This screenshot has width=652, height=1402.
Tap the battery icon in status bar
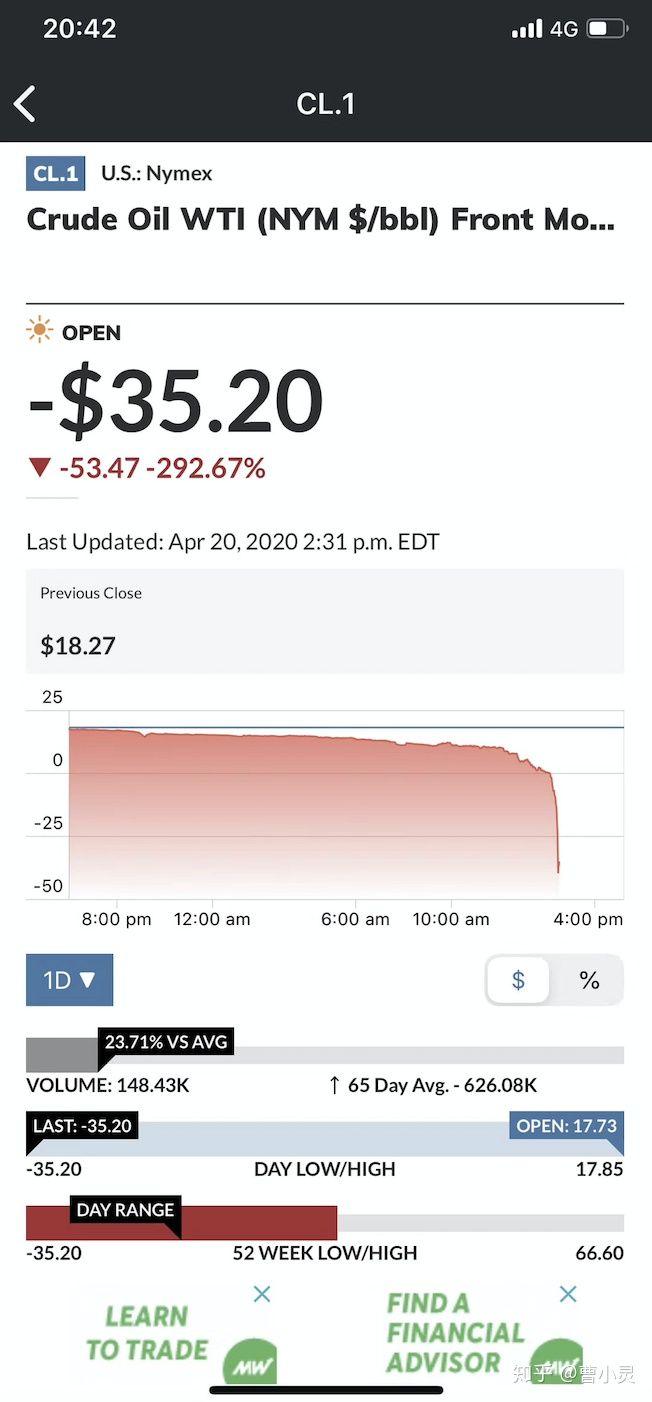point(606,28)
